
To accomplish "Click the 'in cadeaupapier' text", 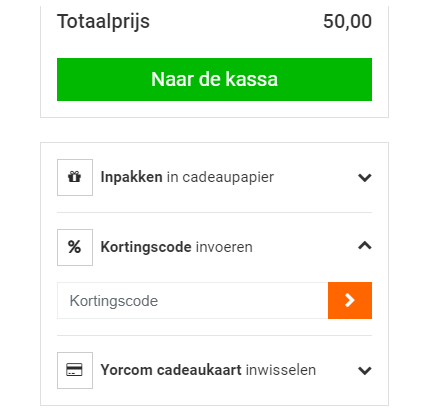I will [x=220, y=177].
